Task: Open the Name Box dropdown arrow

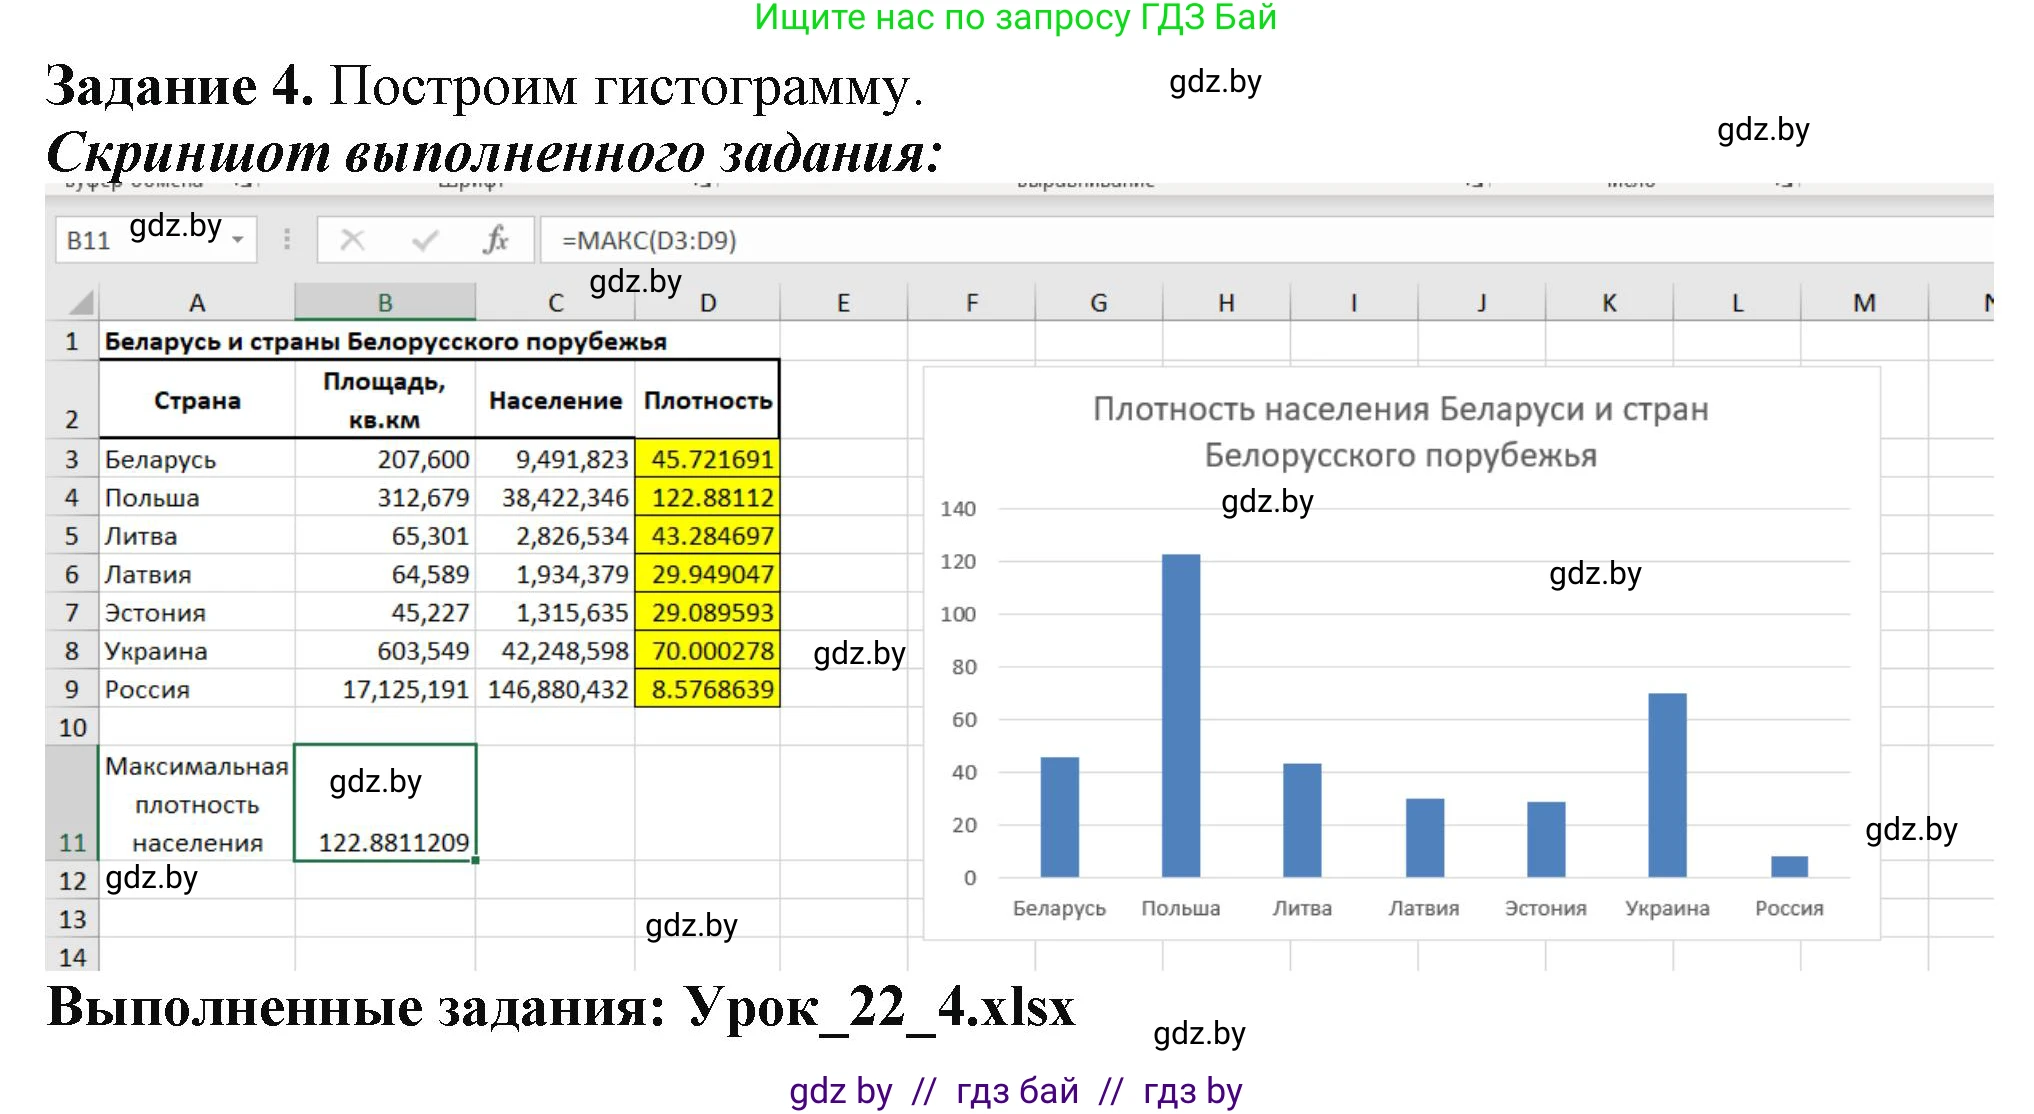Action: pyautogui.click(x=238, y=240)
